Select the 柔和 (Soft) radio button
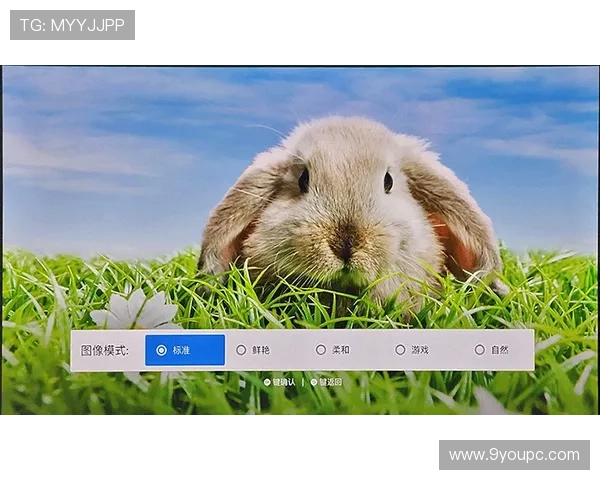The image size is (600, 480). (321, 350)
